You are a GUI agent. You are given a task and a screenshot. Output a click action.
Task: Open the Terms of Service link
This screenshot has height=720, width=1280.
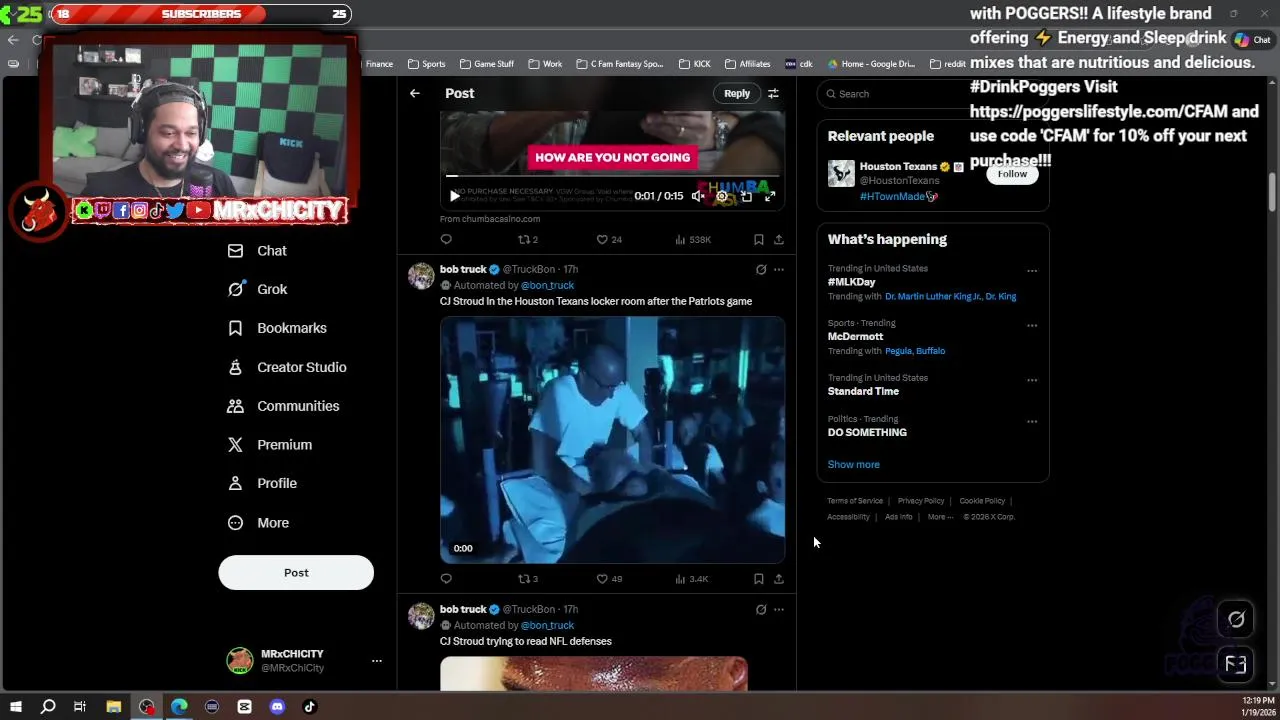click(855, 501)
